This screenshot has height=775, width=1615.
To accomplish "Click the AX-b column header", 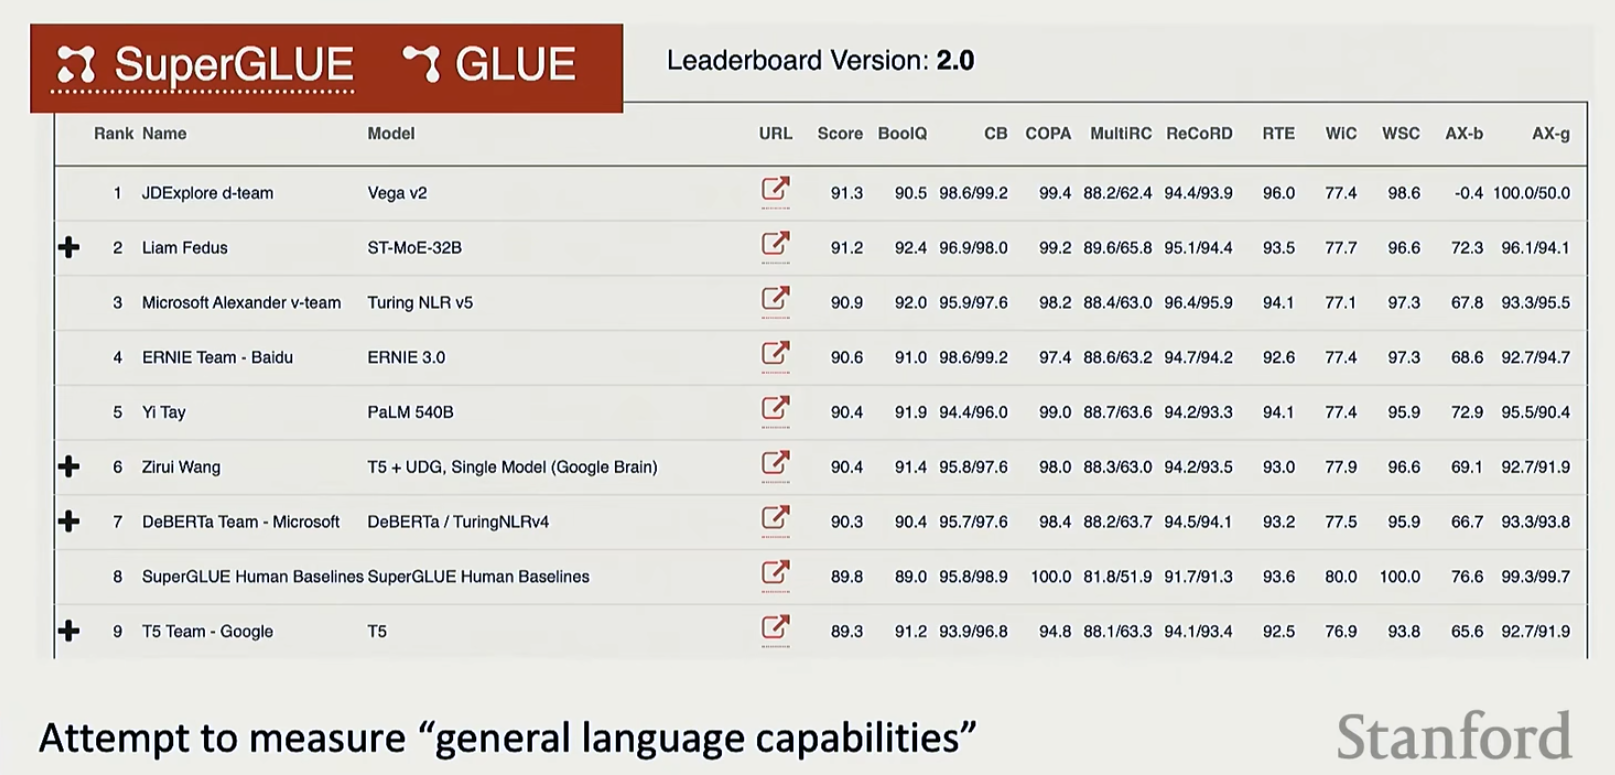I will pyautogui.click(x=1464, y=133).
